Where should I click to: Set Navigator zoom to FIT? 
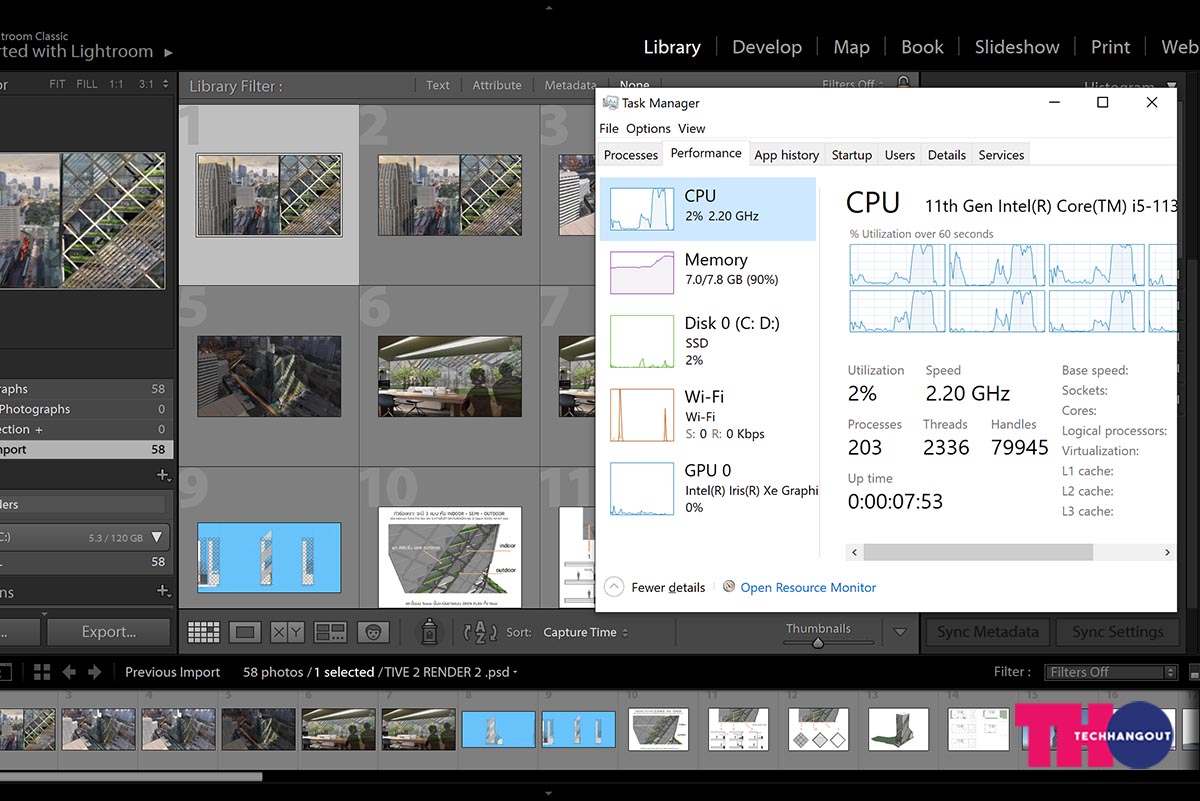pyautogui.click(x=57, y=85)
